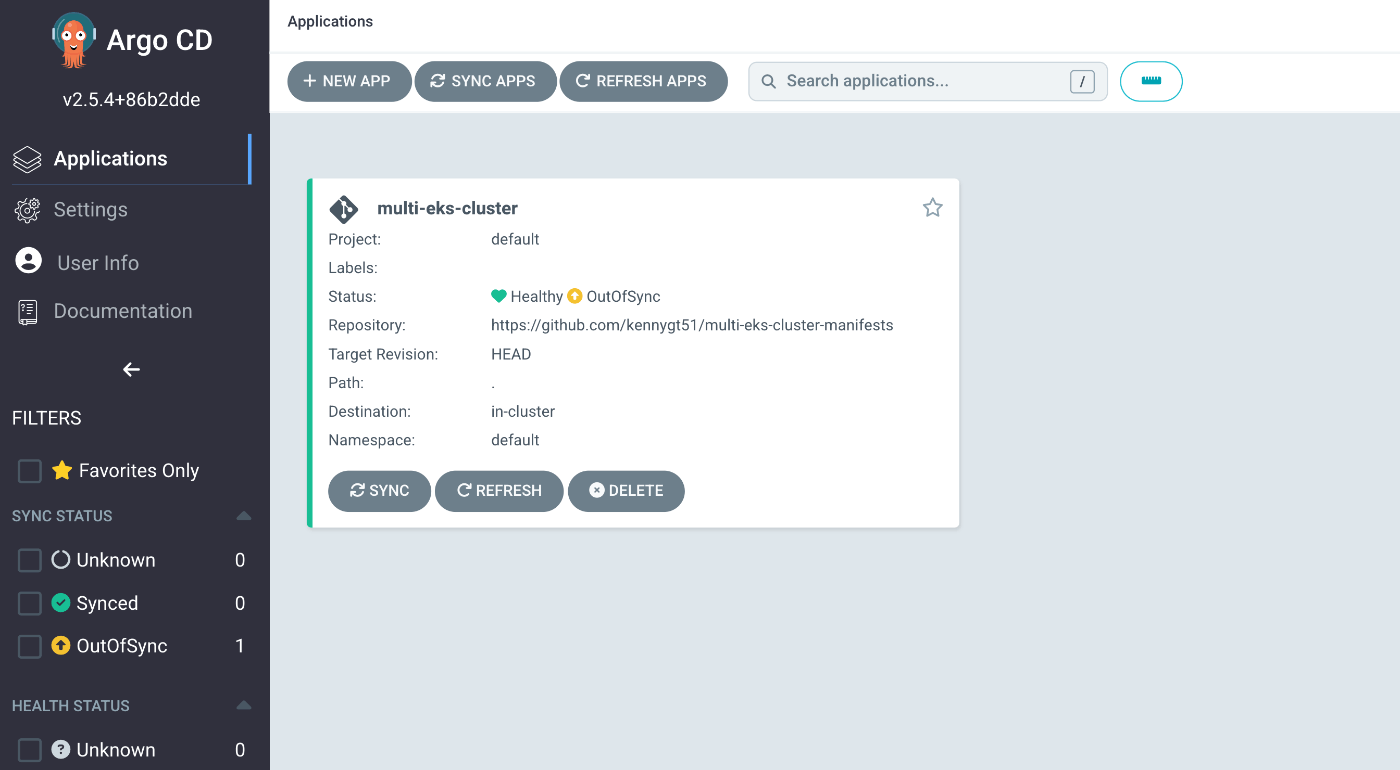Tick the OutOfSync filter checkbox
Screen dimensions: 1400x770
(30, 646)
